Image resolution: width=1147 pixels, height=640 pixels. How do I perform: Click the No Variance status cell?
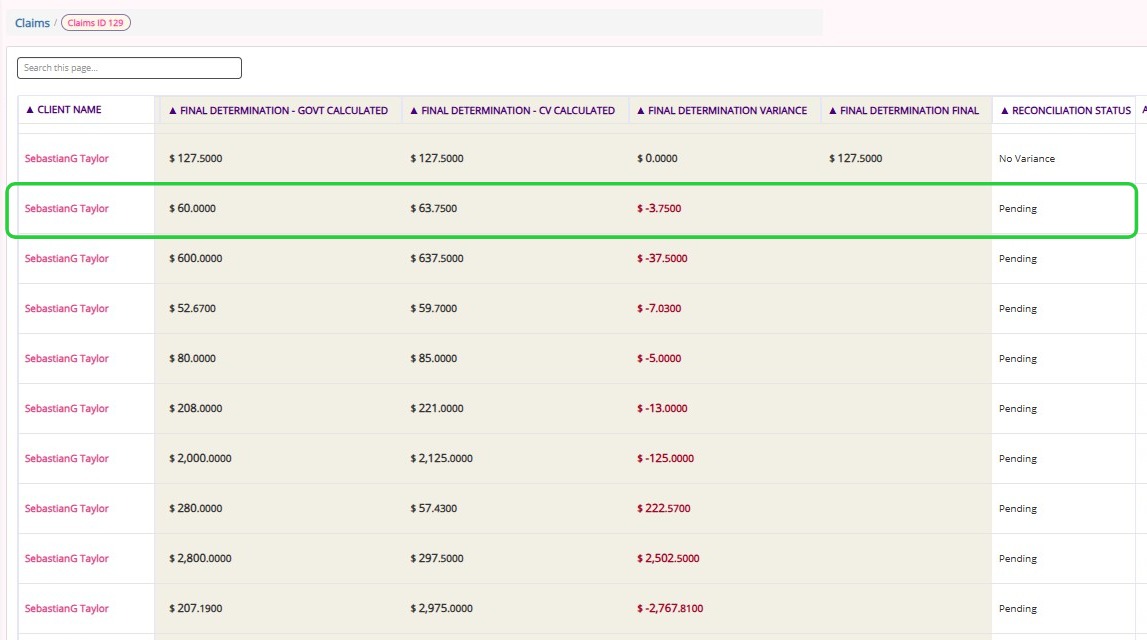(x=1027, y=159)
